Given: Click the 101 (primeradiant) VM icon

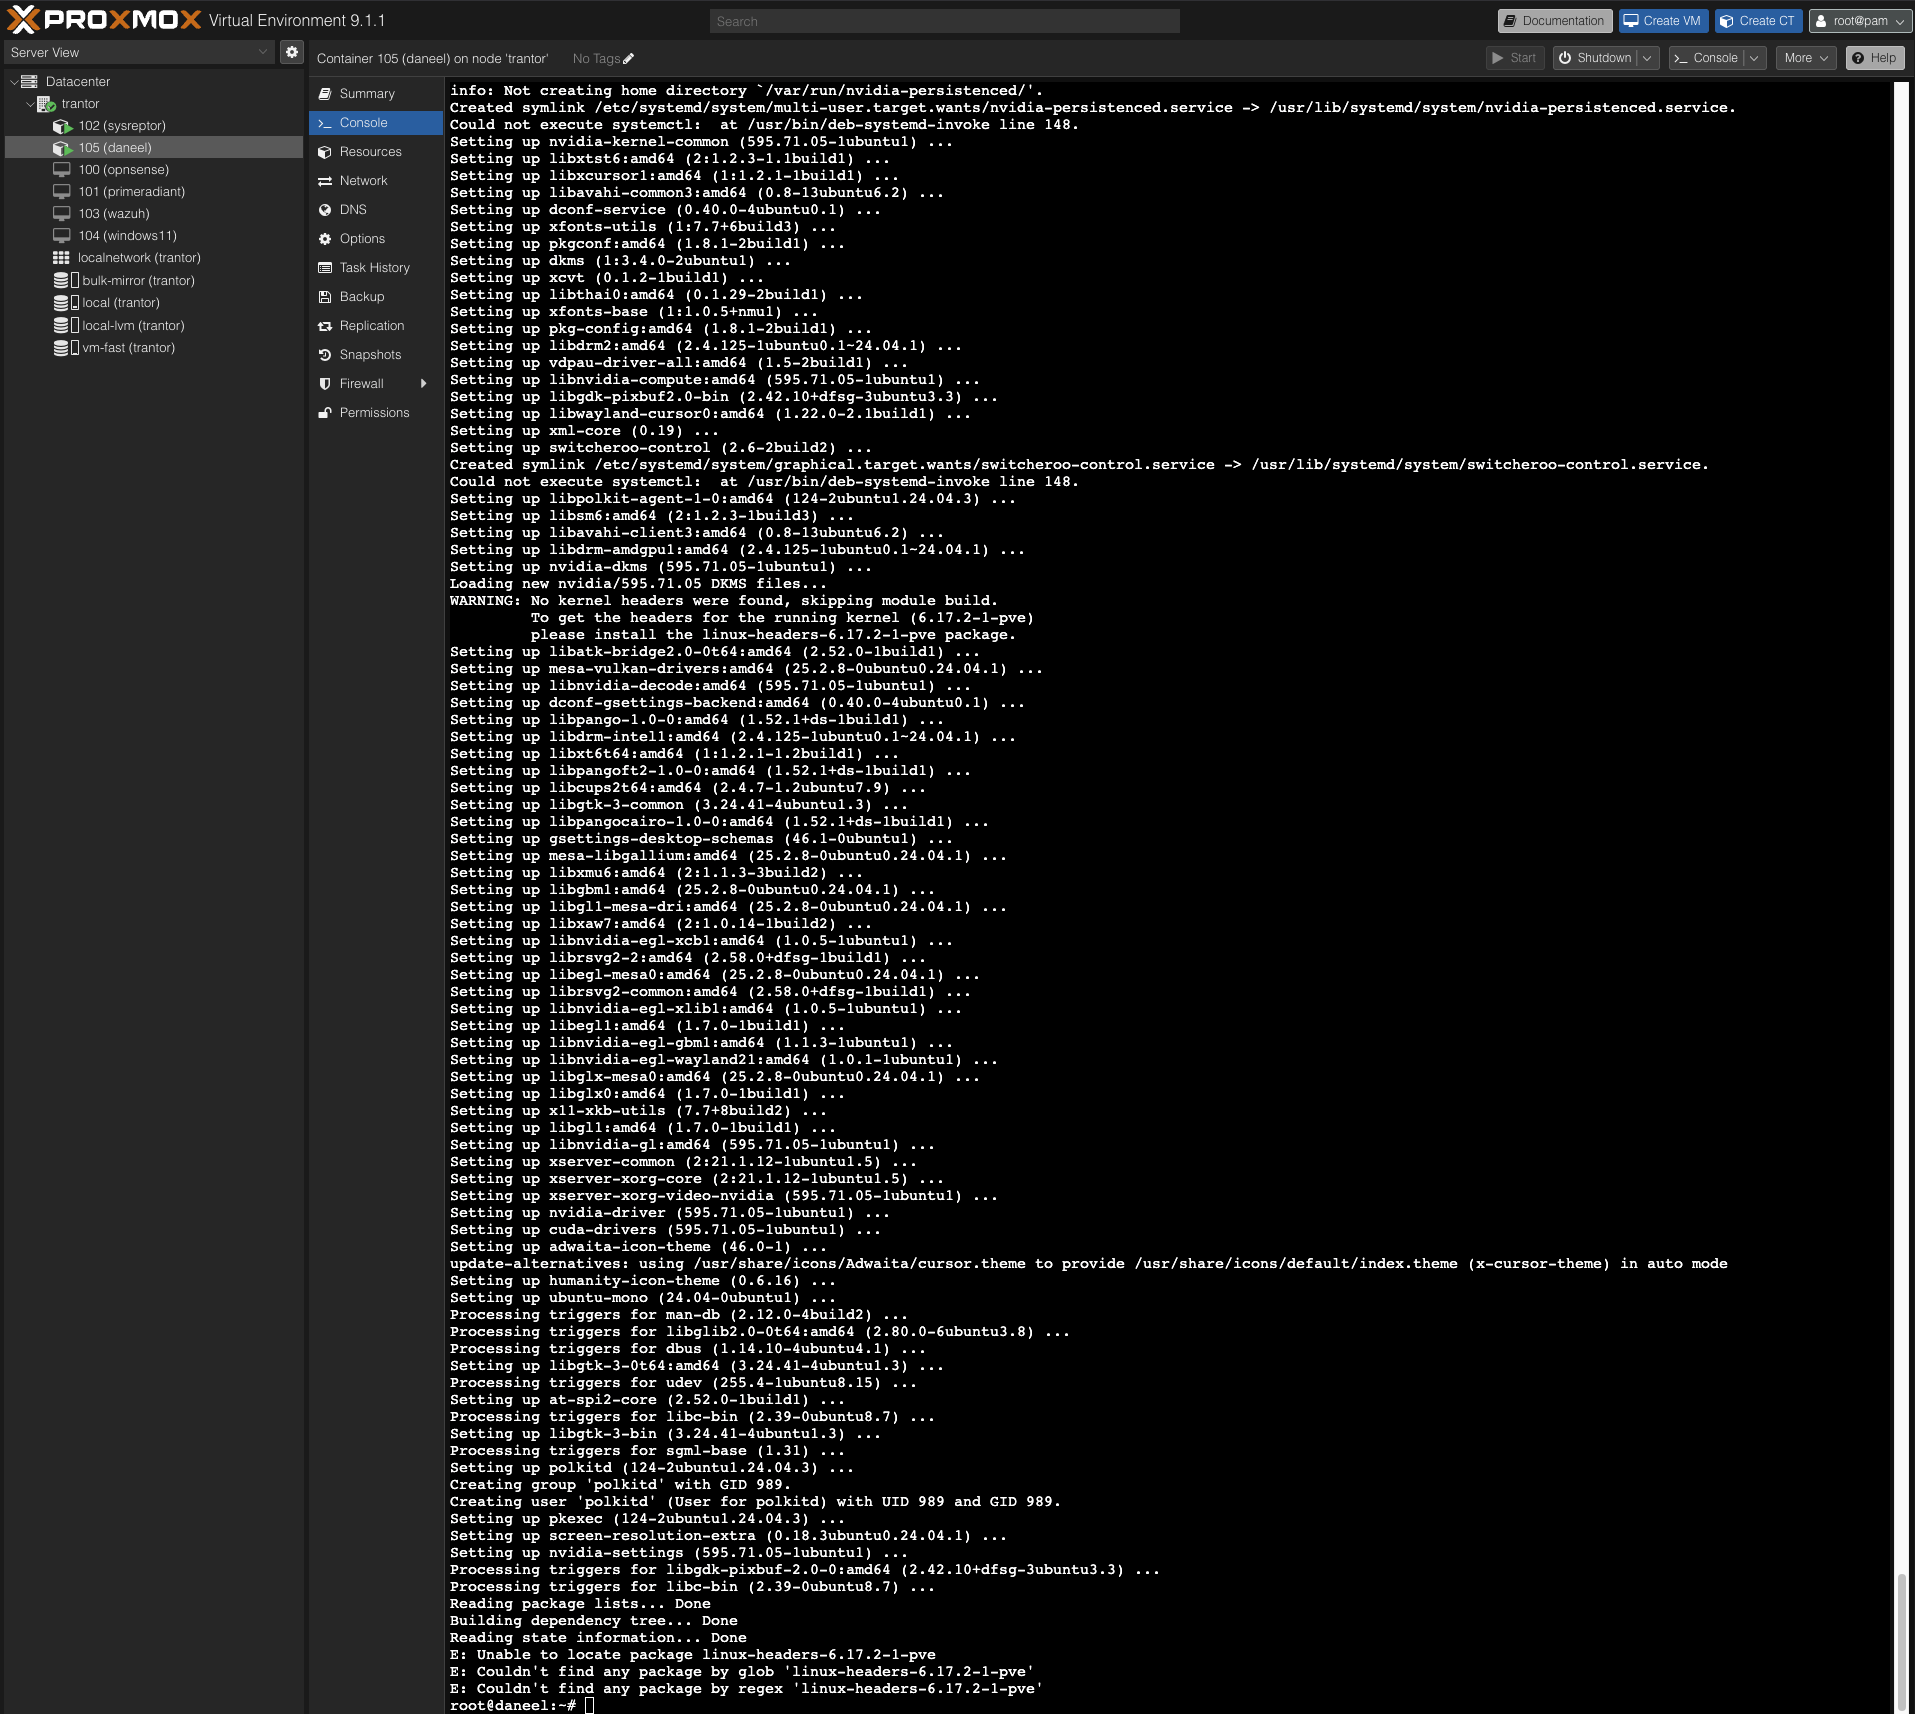Looking at the screenshot, I should click(x=62, y=192).
